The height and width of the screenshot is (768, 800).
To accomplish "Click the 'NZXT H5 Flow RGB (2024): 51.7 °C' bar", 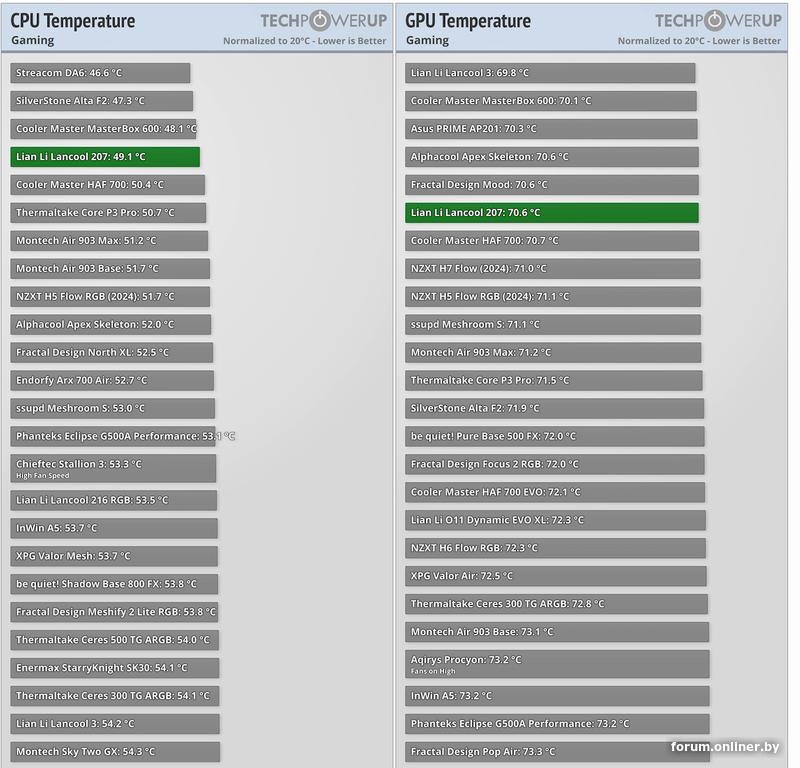I will [110, 296].
